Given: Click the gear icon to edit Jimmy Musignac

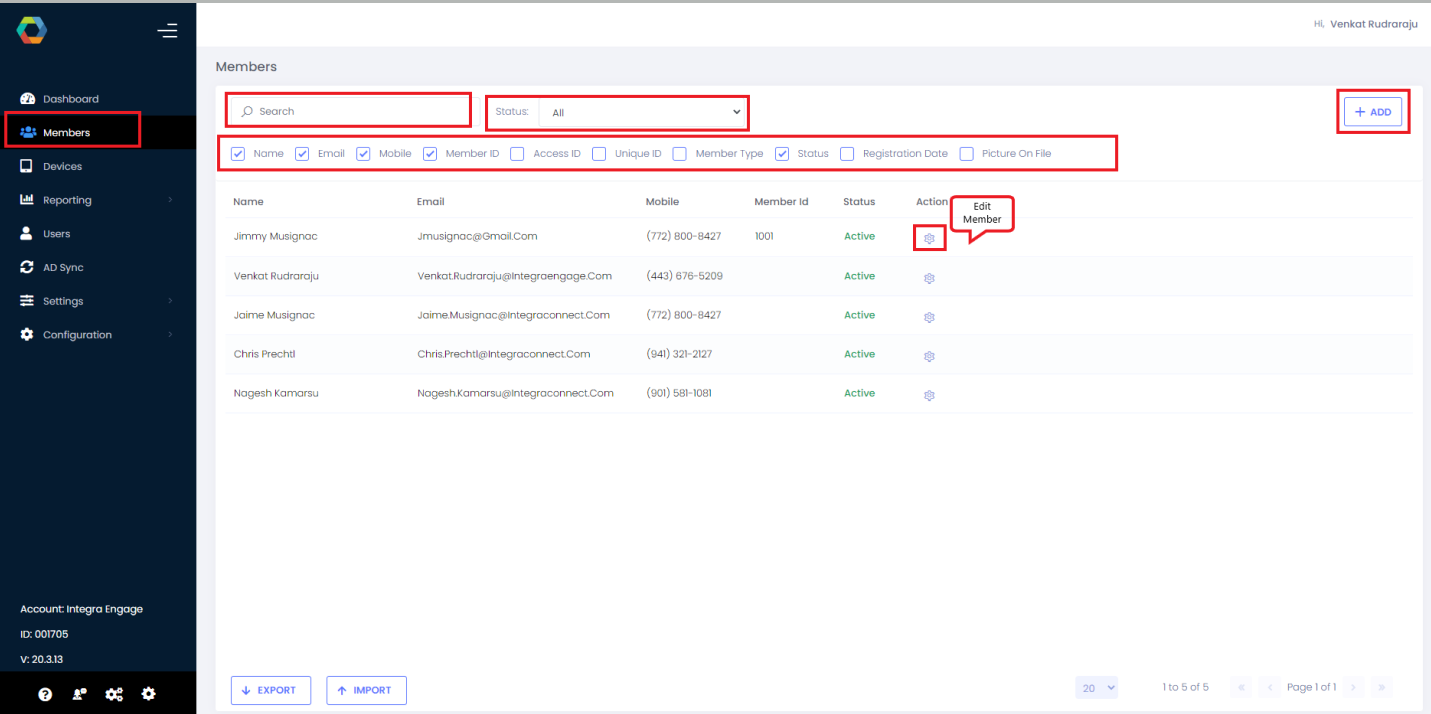Looking at the screenshot, I should click(929, 238).
